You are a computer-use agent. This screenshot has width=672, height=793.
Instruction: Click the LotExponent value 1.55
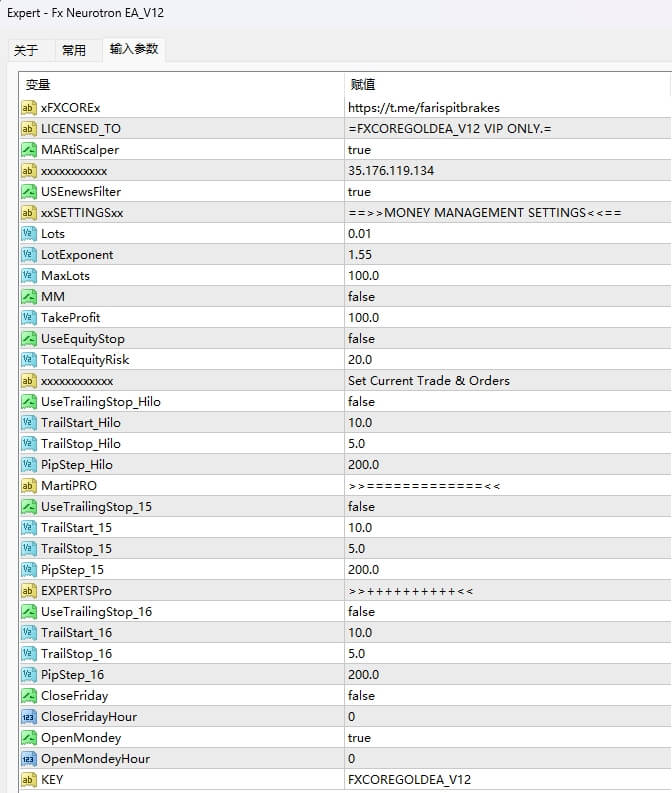360,255
